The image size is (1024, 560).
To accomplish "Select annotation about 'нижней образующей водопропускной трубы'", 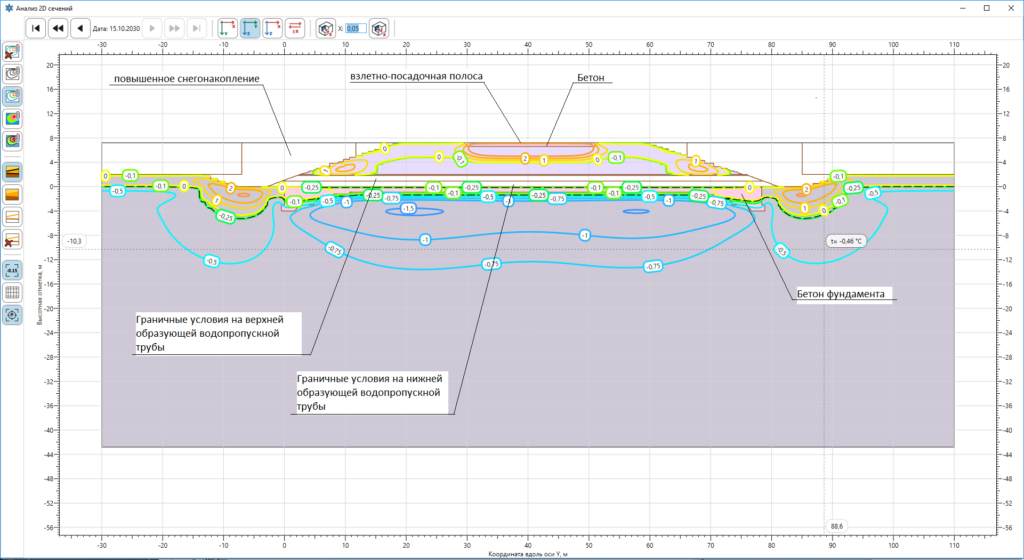I will pos(370,392).
